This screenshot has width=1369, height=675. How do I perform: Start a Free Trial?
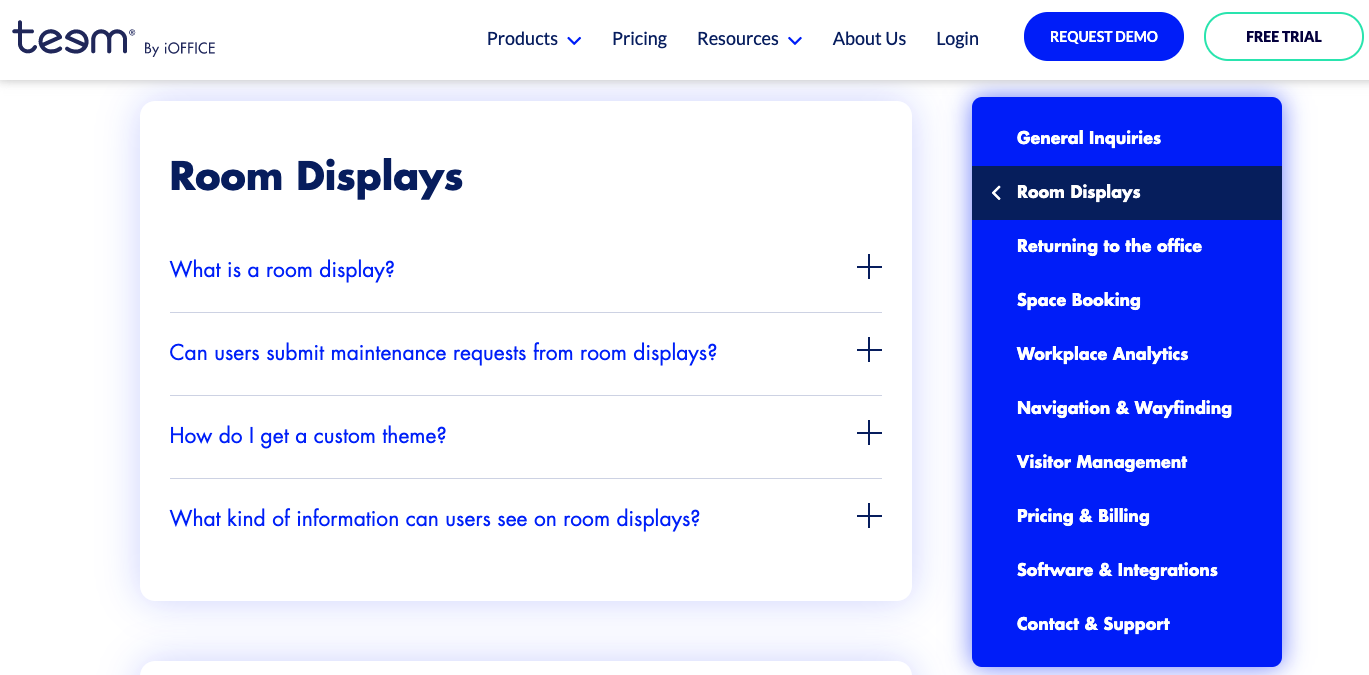click(x=1283, y=37)
